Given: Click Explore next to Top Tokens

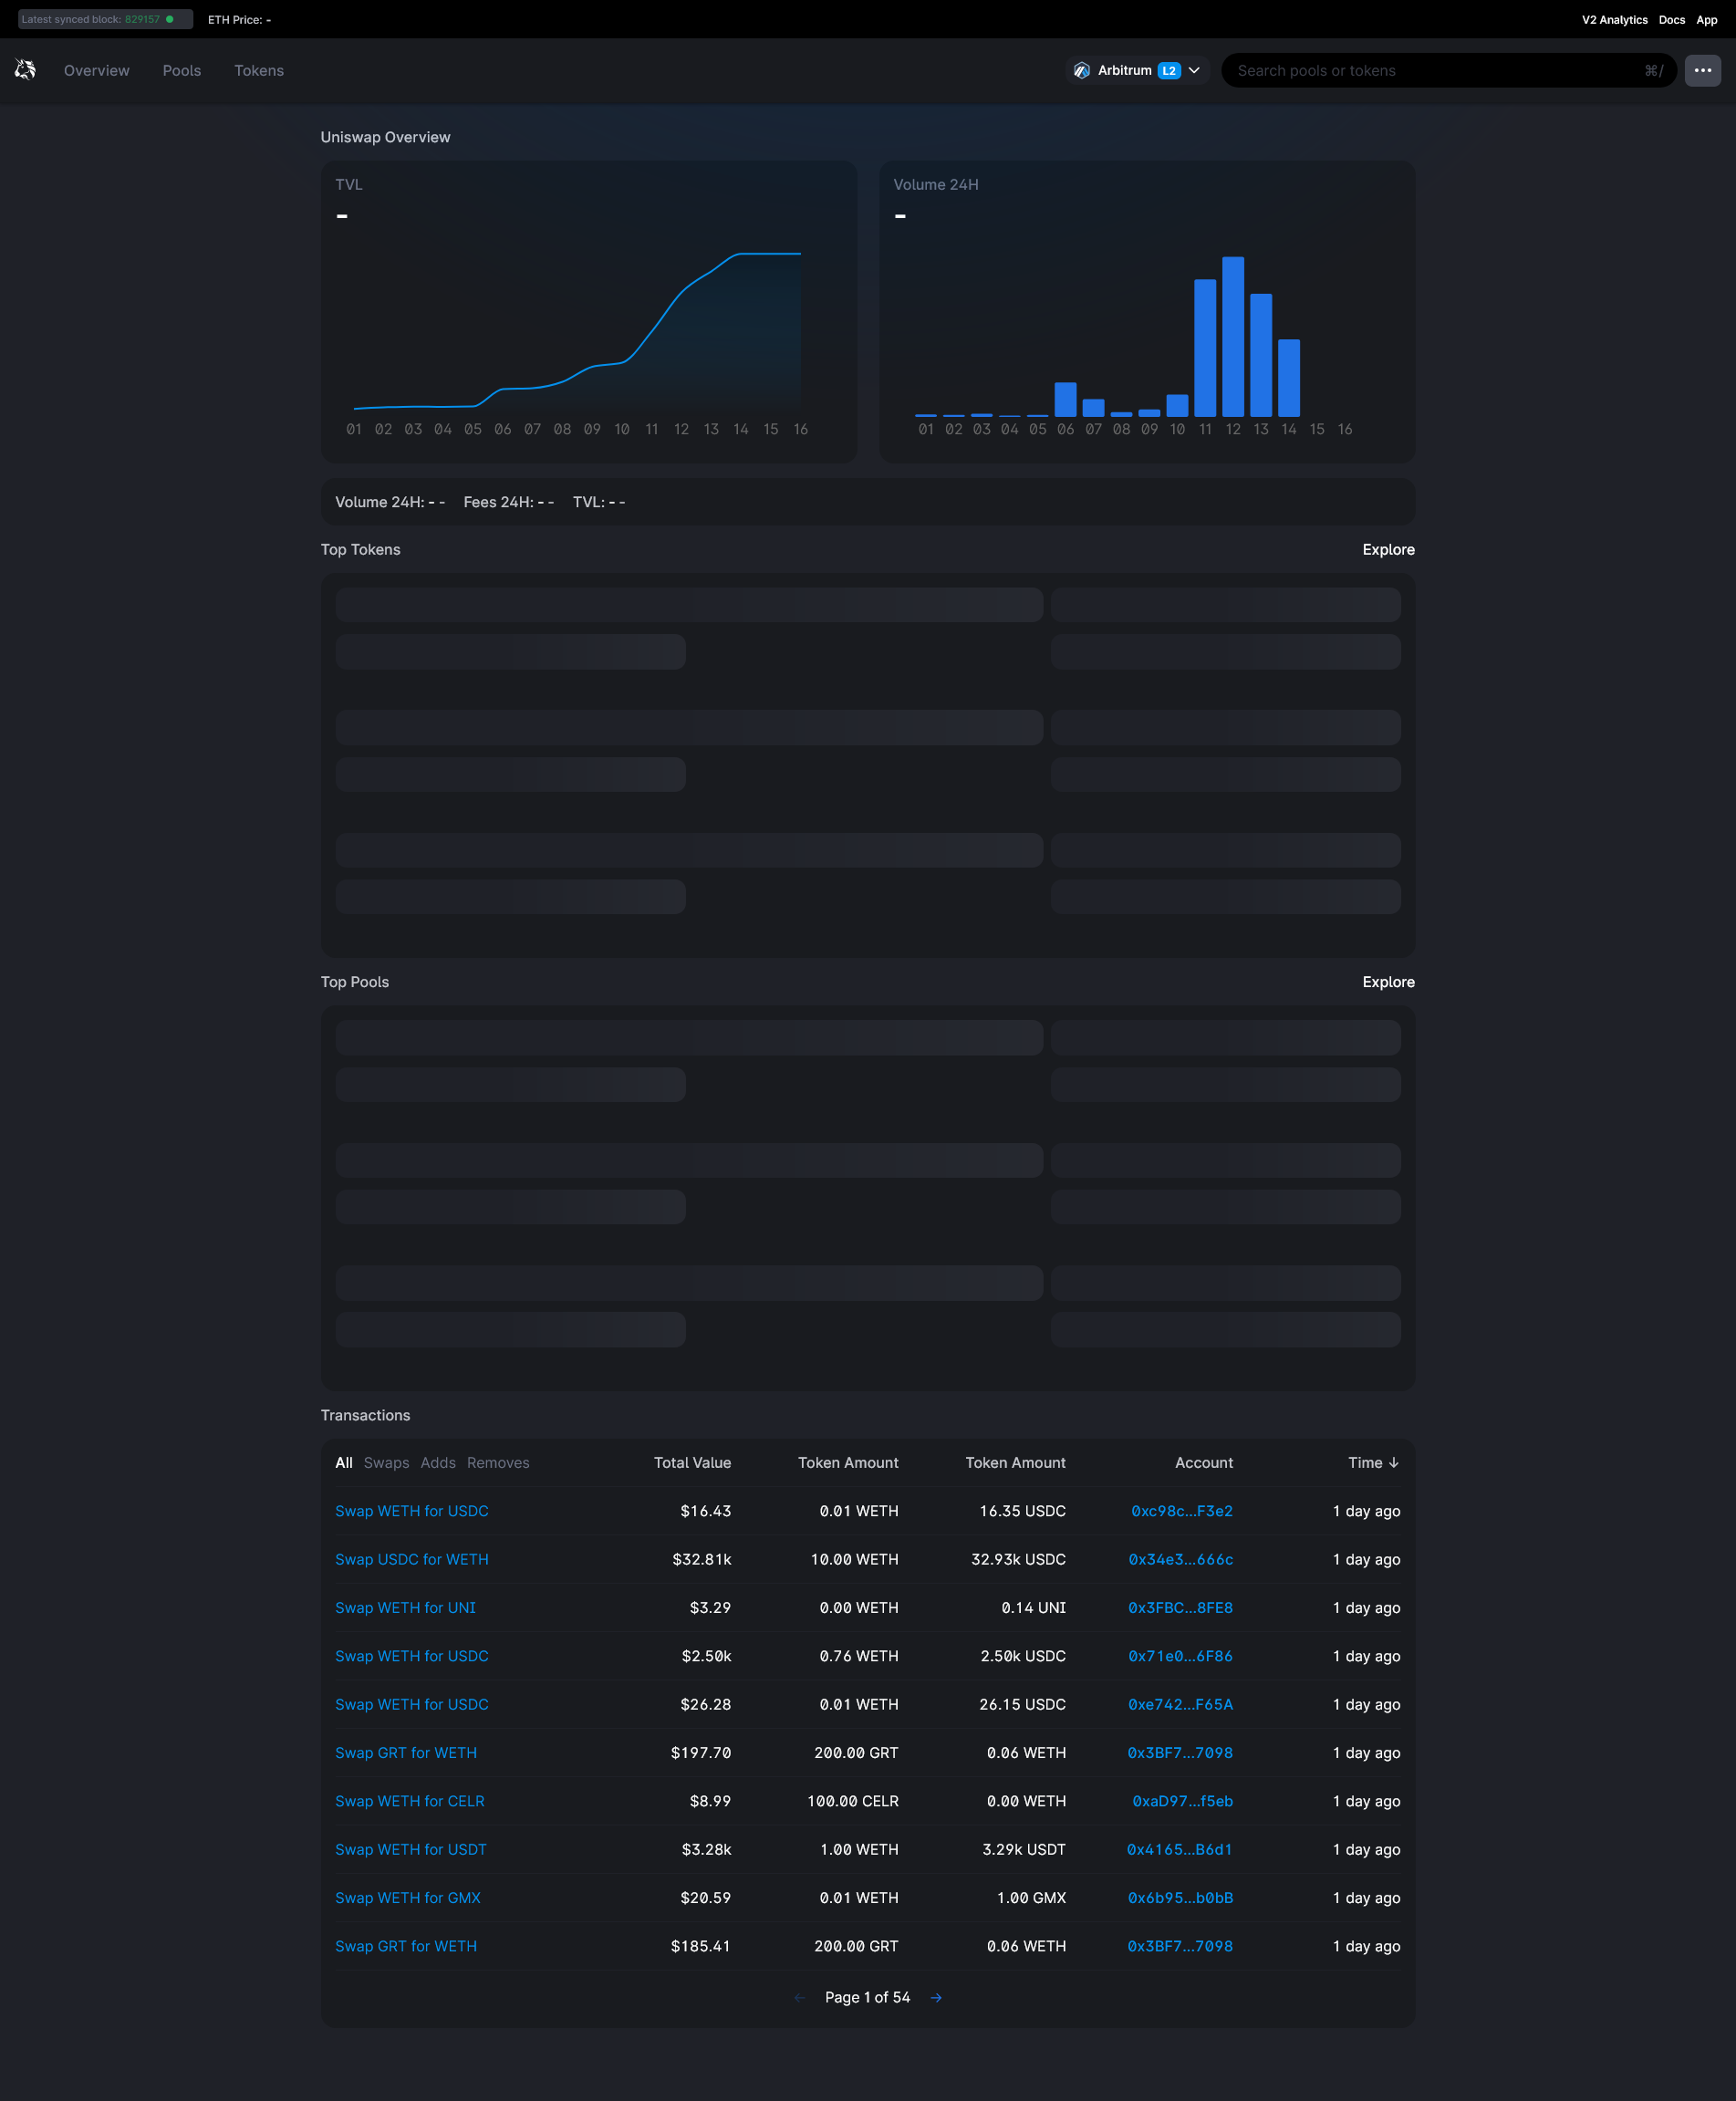Looking at the screenshot, I should (x=1388, y=549).
